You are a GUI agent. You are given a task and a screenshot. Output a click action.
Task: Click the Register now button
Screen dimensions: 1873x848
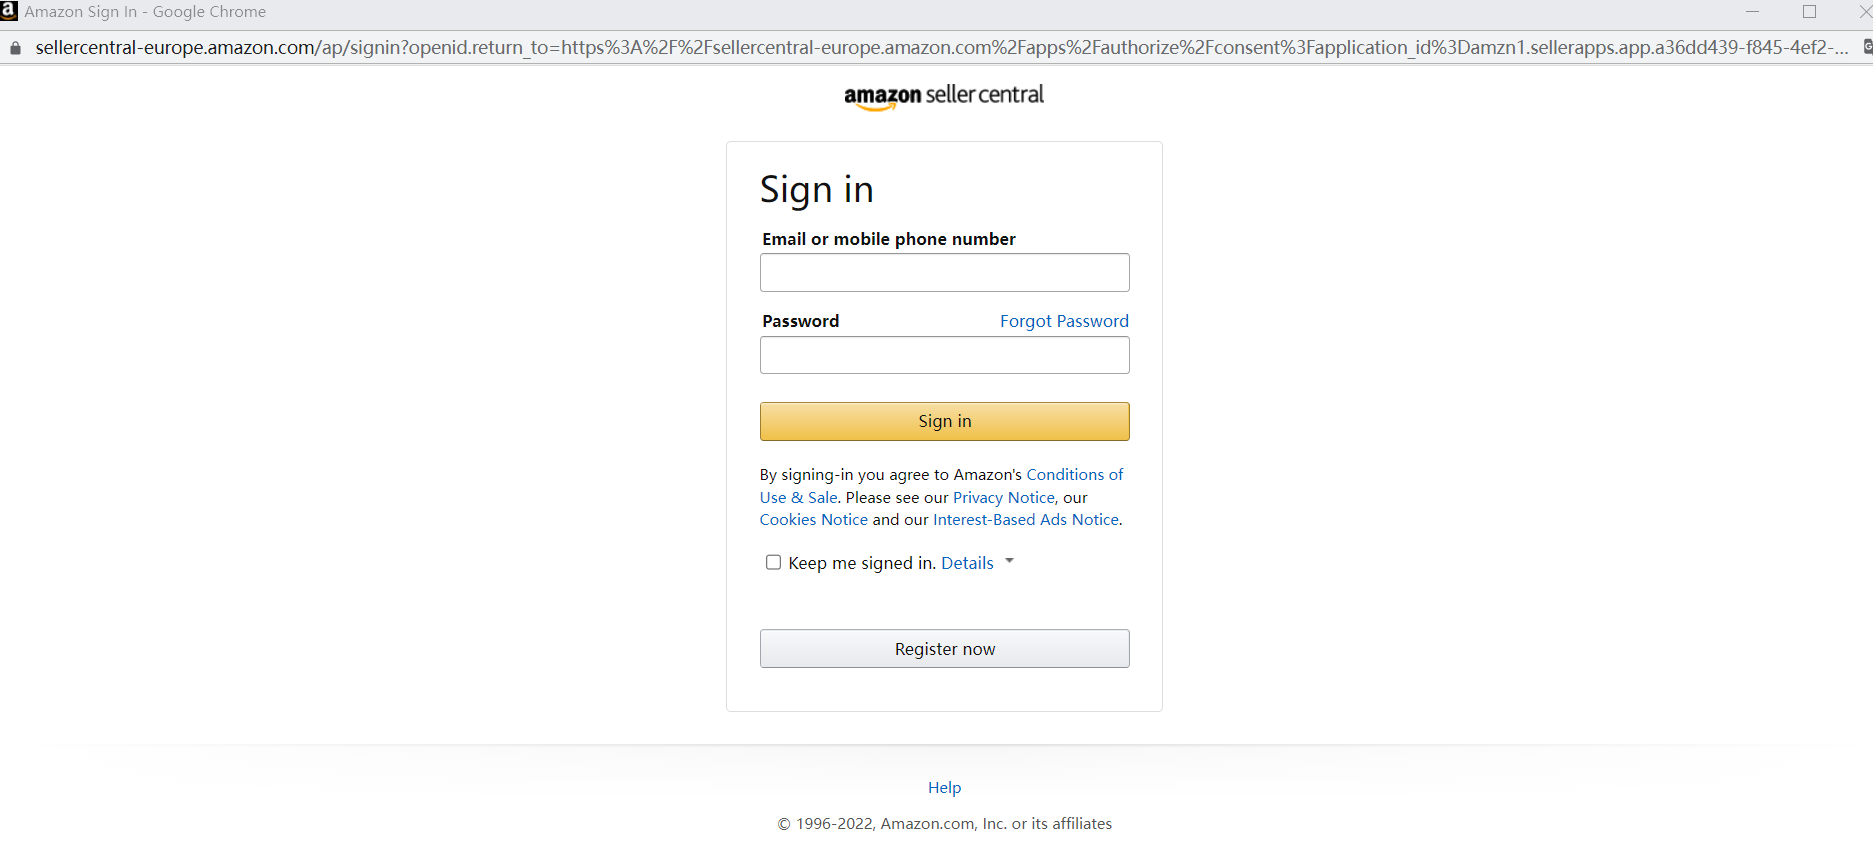pos(944,649)
